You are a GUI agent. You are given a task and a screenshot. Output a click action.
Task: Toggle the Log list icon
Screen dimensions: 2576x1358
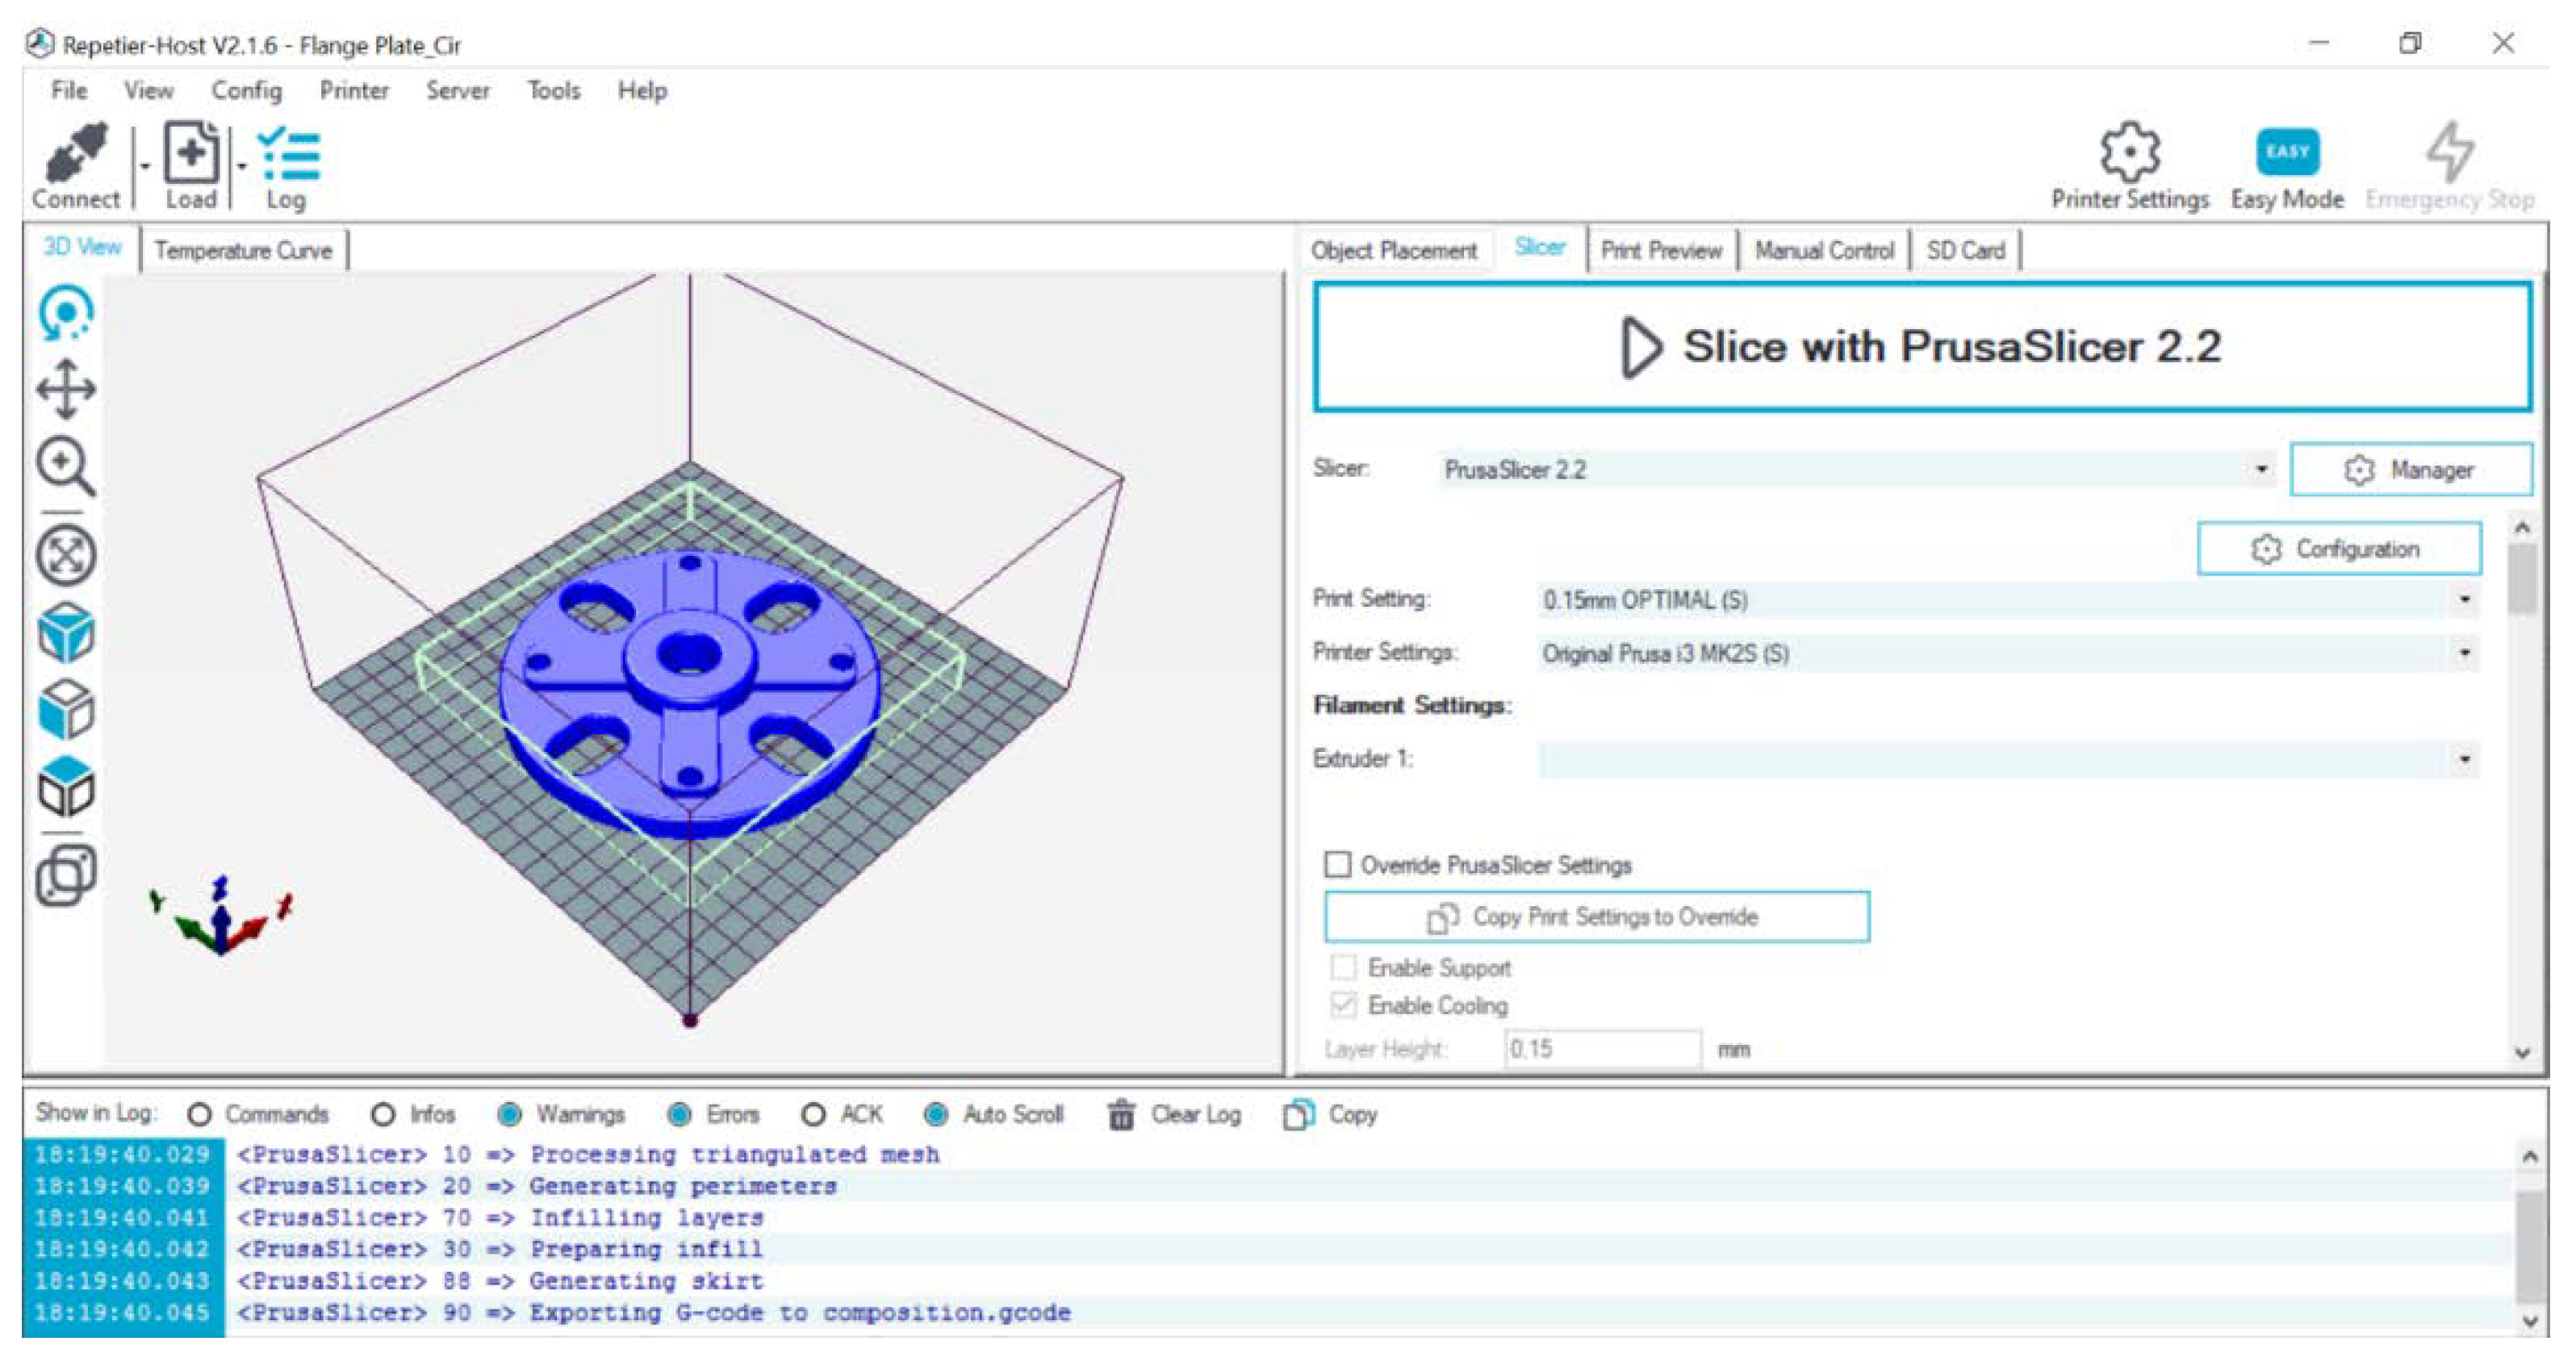pyautogui.click(x=288, y=154)
